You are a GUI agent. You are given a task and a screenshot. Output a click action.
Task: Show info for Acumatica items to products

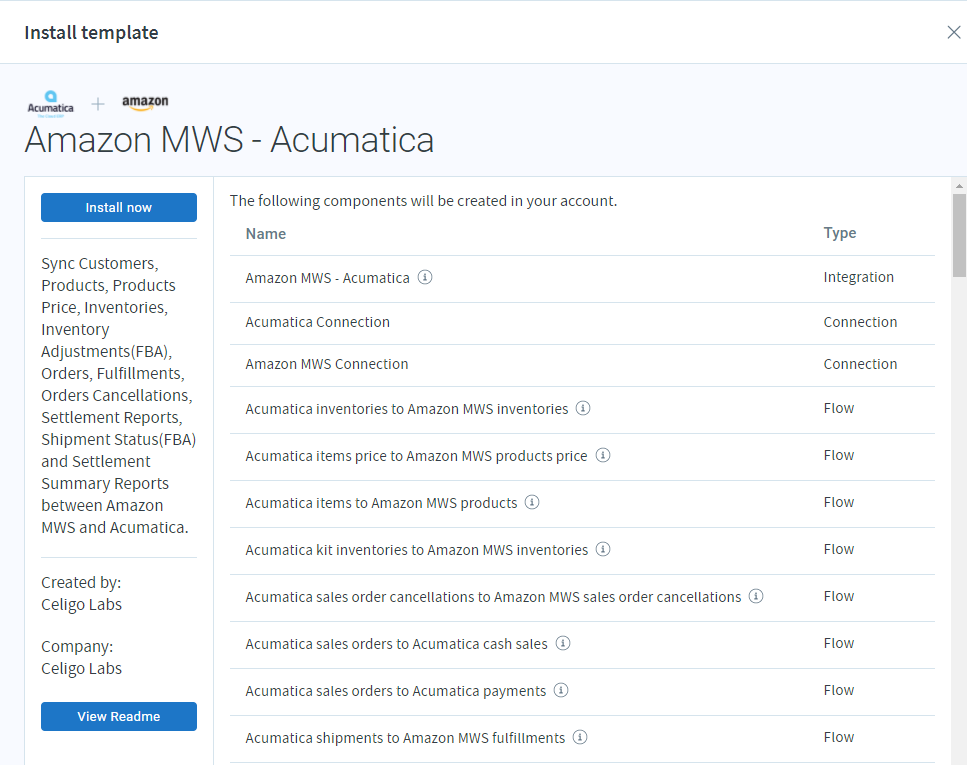click(532, 502)
